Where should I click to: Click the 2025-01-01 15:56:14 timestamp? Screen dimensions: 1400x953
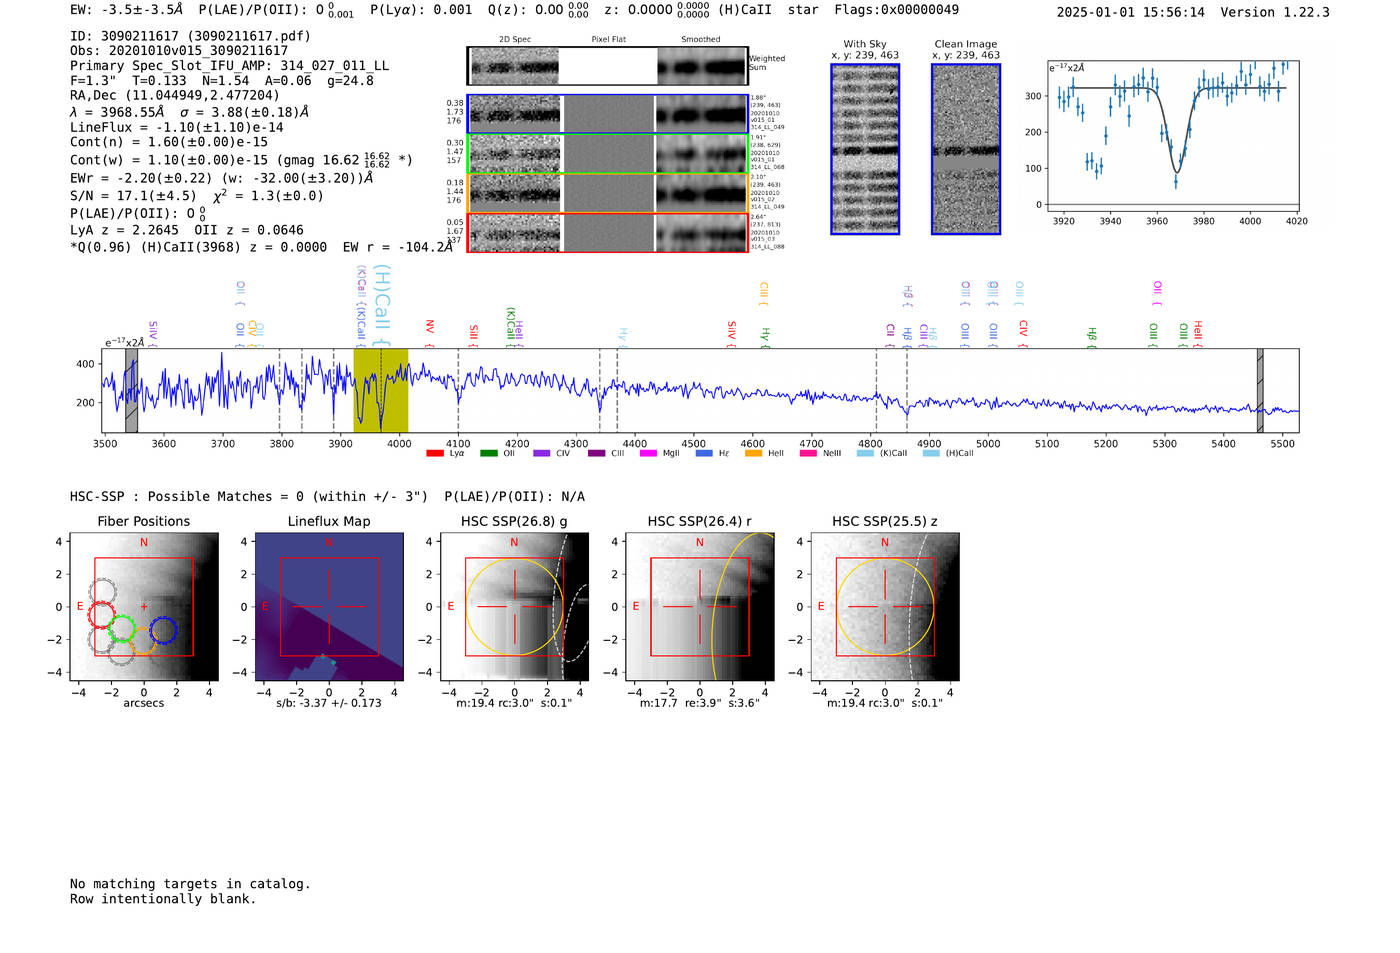point(1131,12)
